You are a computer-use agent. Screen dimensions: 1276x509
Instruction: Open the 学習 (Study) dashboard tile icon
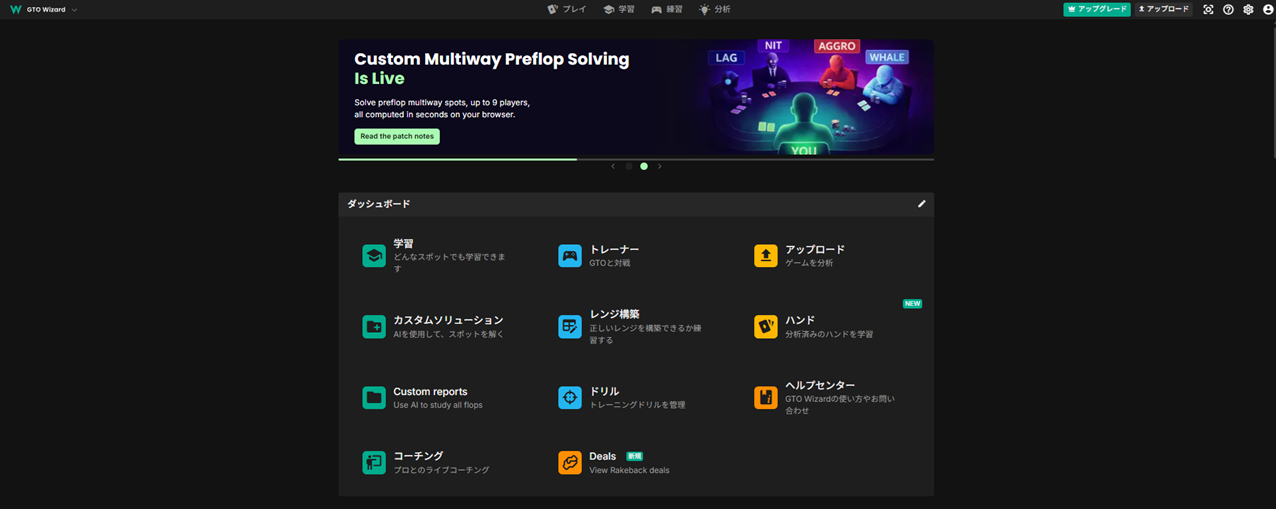pos(374,256)
